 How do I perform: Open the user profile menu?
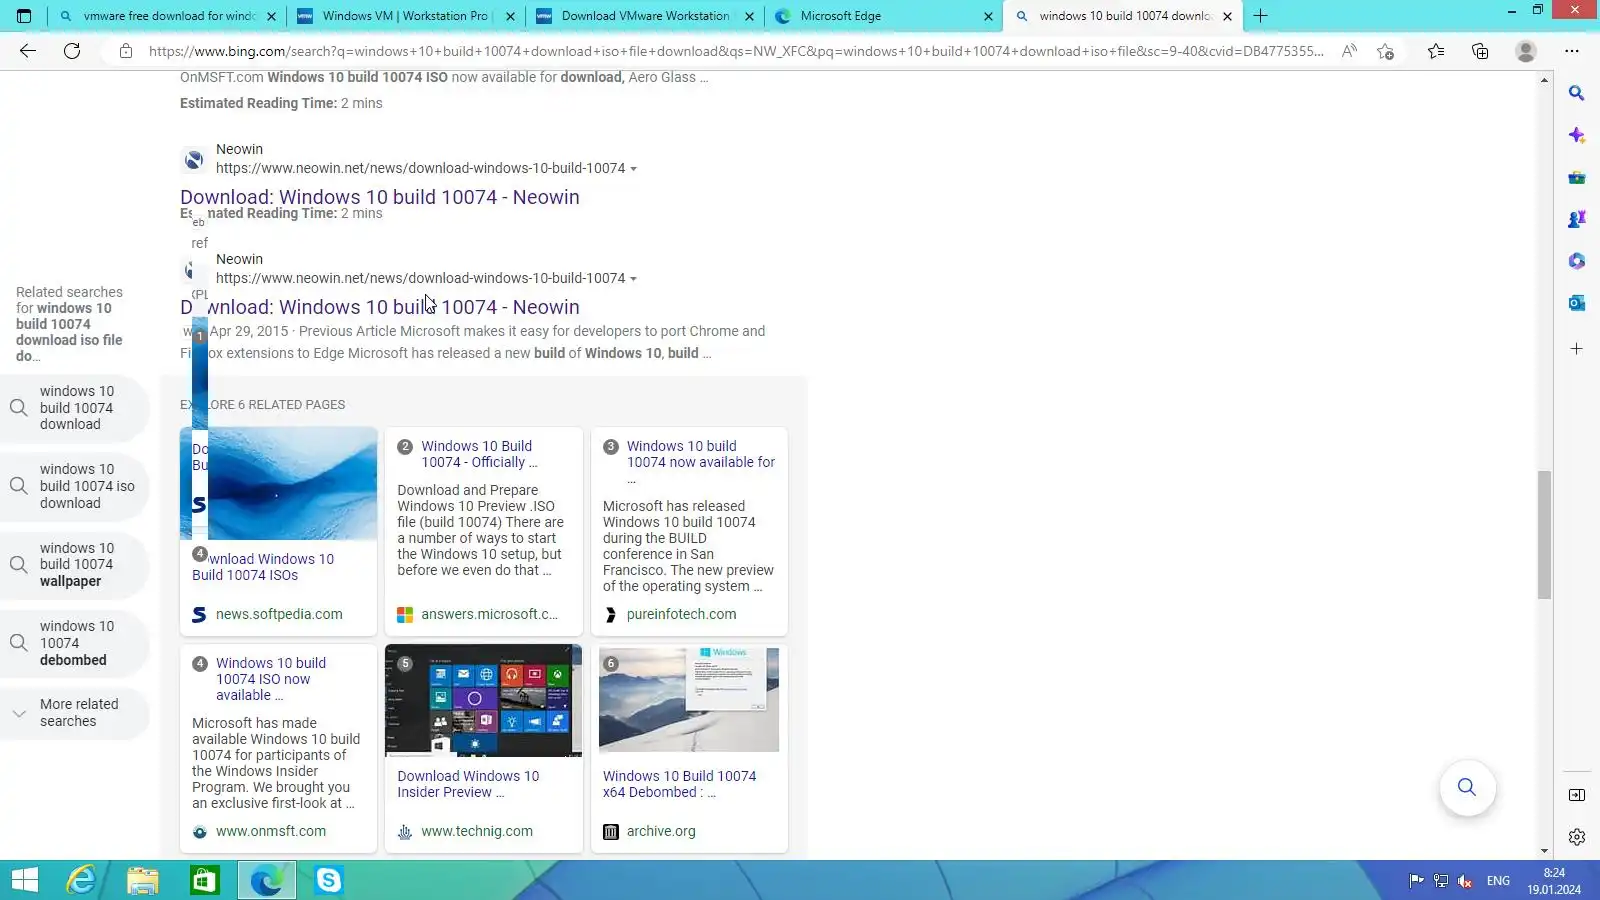click(1525, 51)
